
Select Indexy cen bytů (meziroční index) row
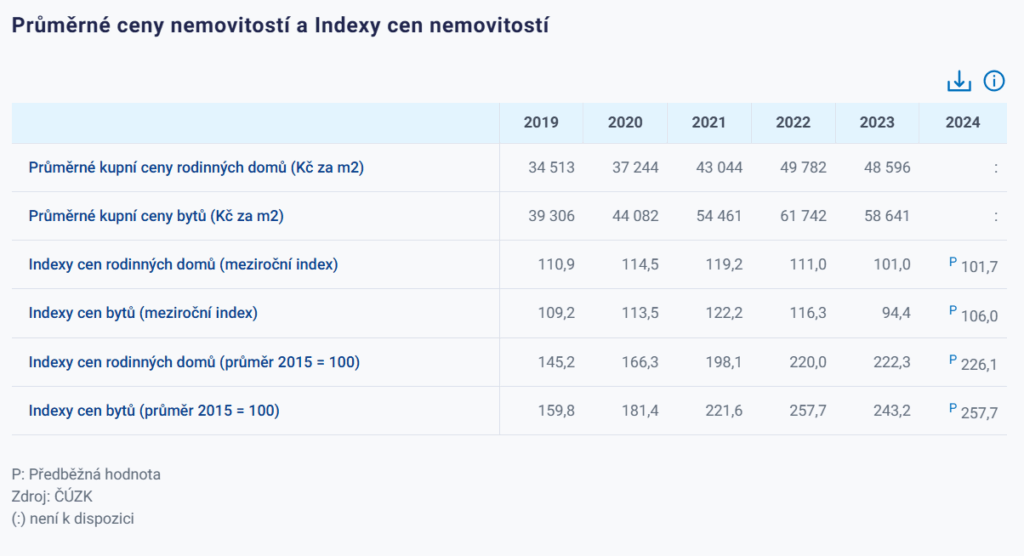[143, 313]
